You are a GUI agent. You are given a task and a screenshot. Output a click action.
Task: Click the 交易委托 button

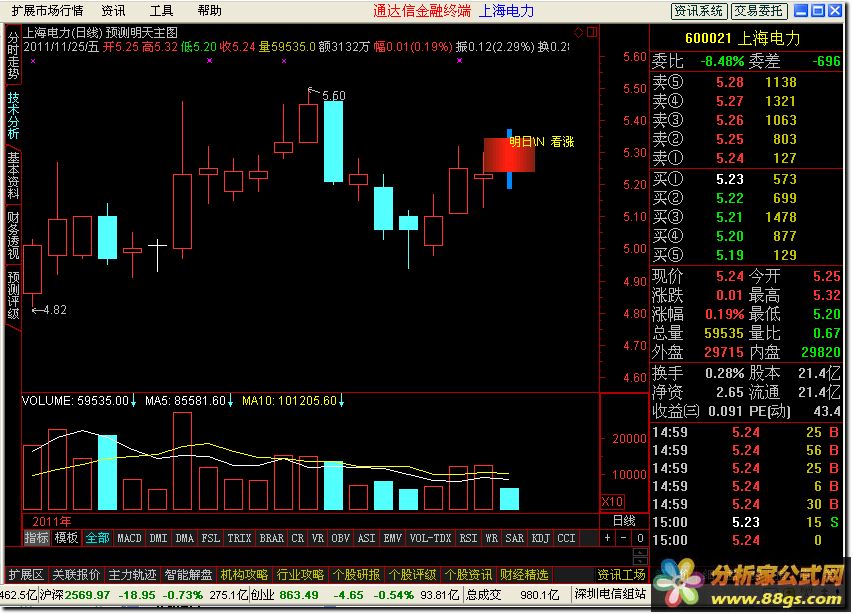coord(758,10)
